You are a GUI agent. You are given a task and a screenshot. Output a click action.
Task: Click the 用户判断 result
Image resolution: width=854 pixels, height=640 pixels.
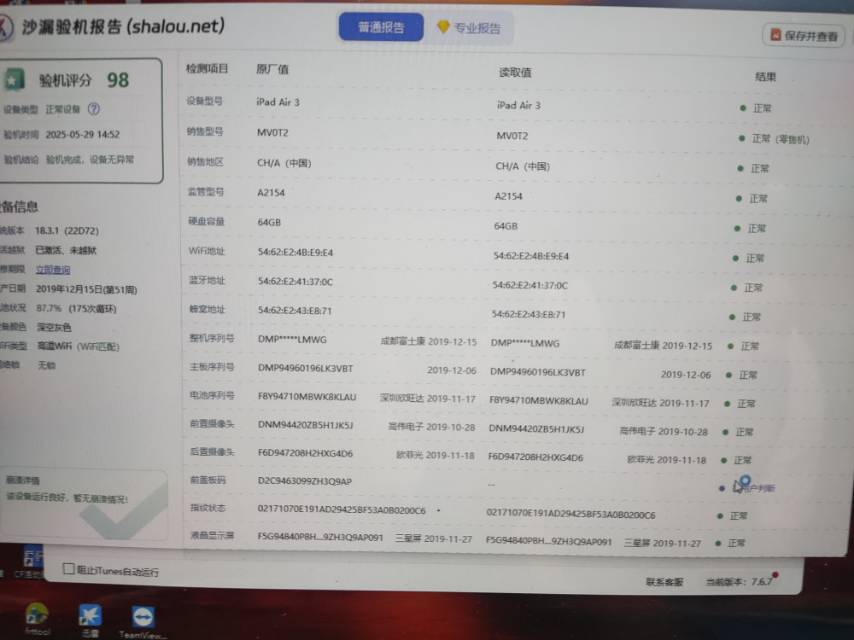pyautogui.click(x=757, y=488)
